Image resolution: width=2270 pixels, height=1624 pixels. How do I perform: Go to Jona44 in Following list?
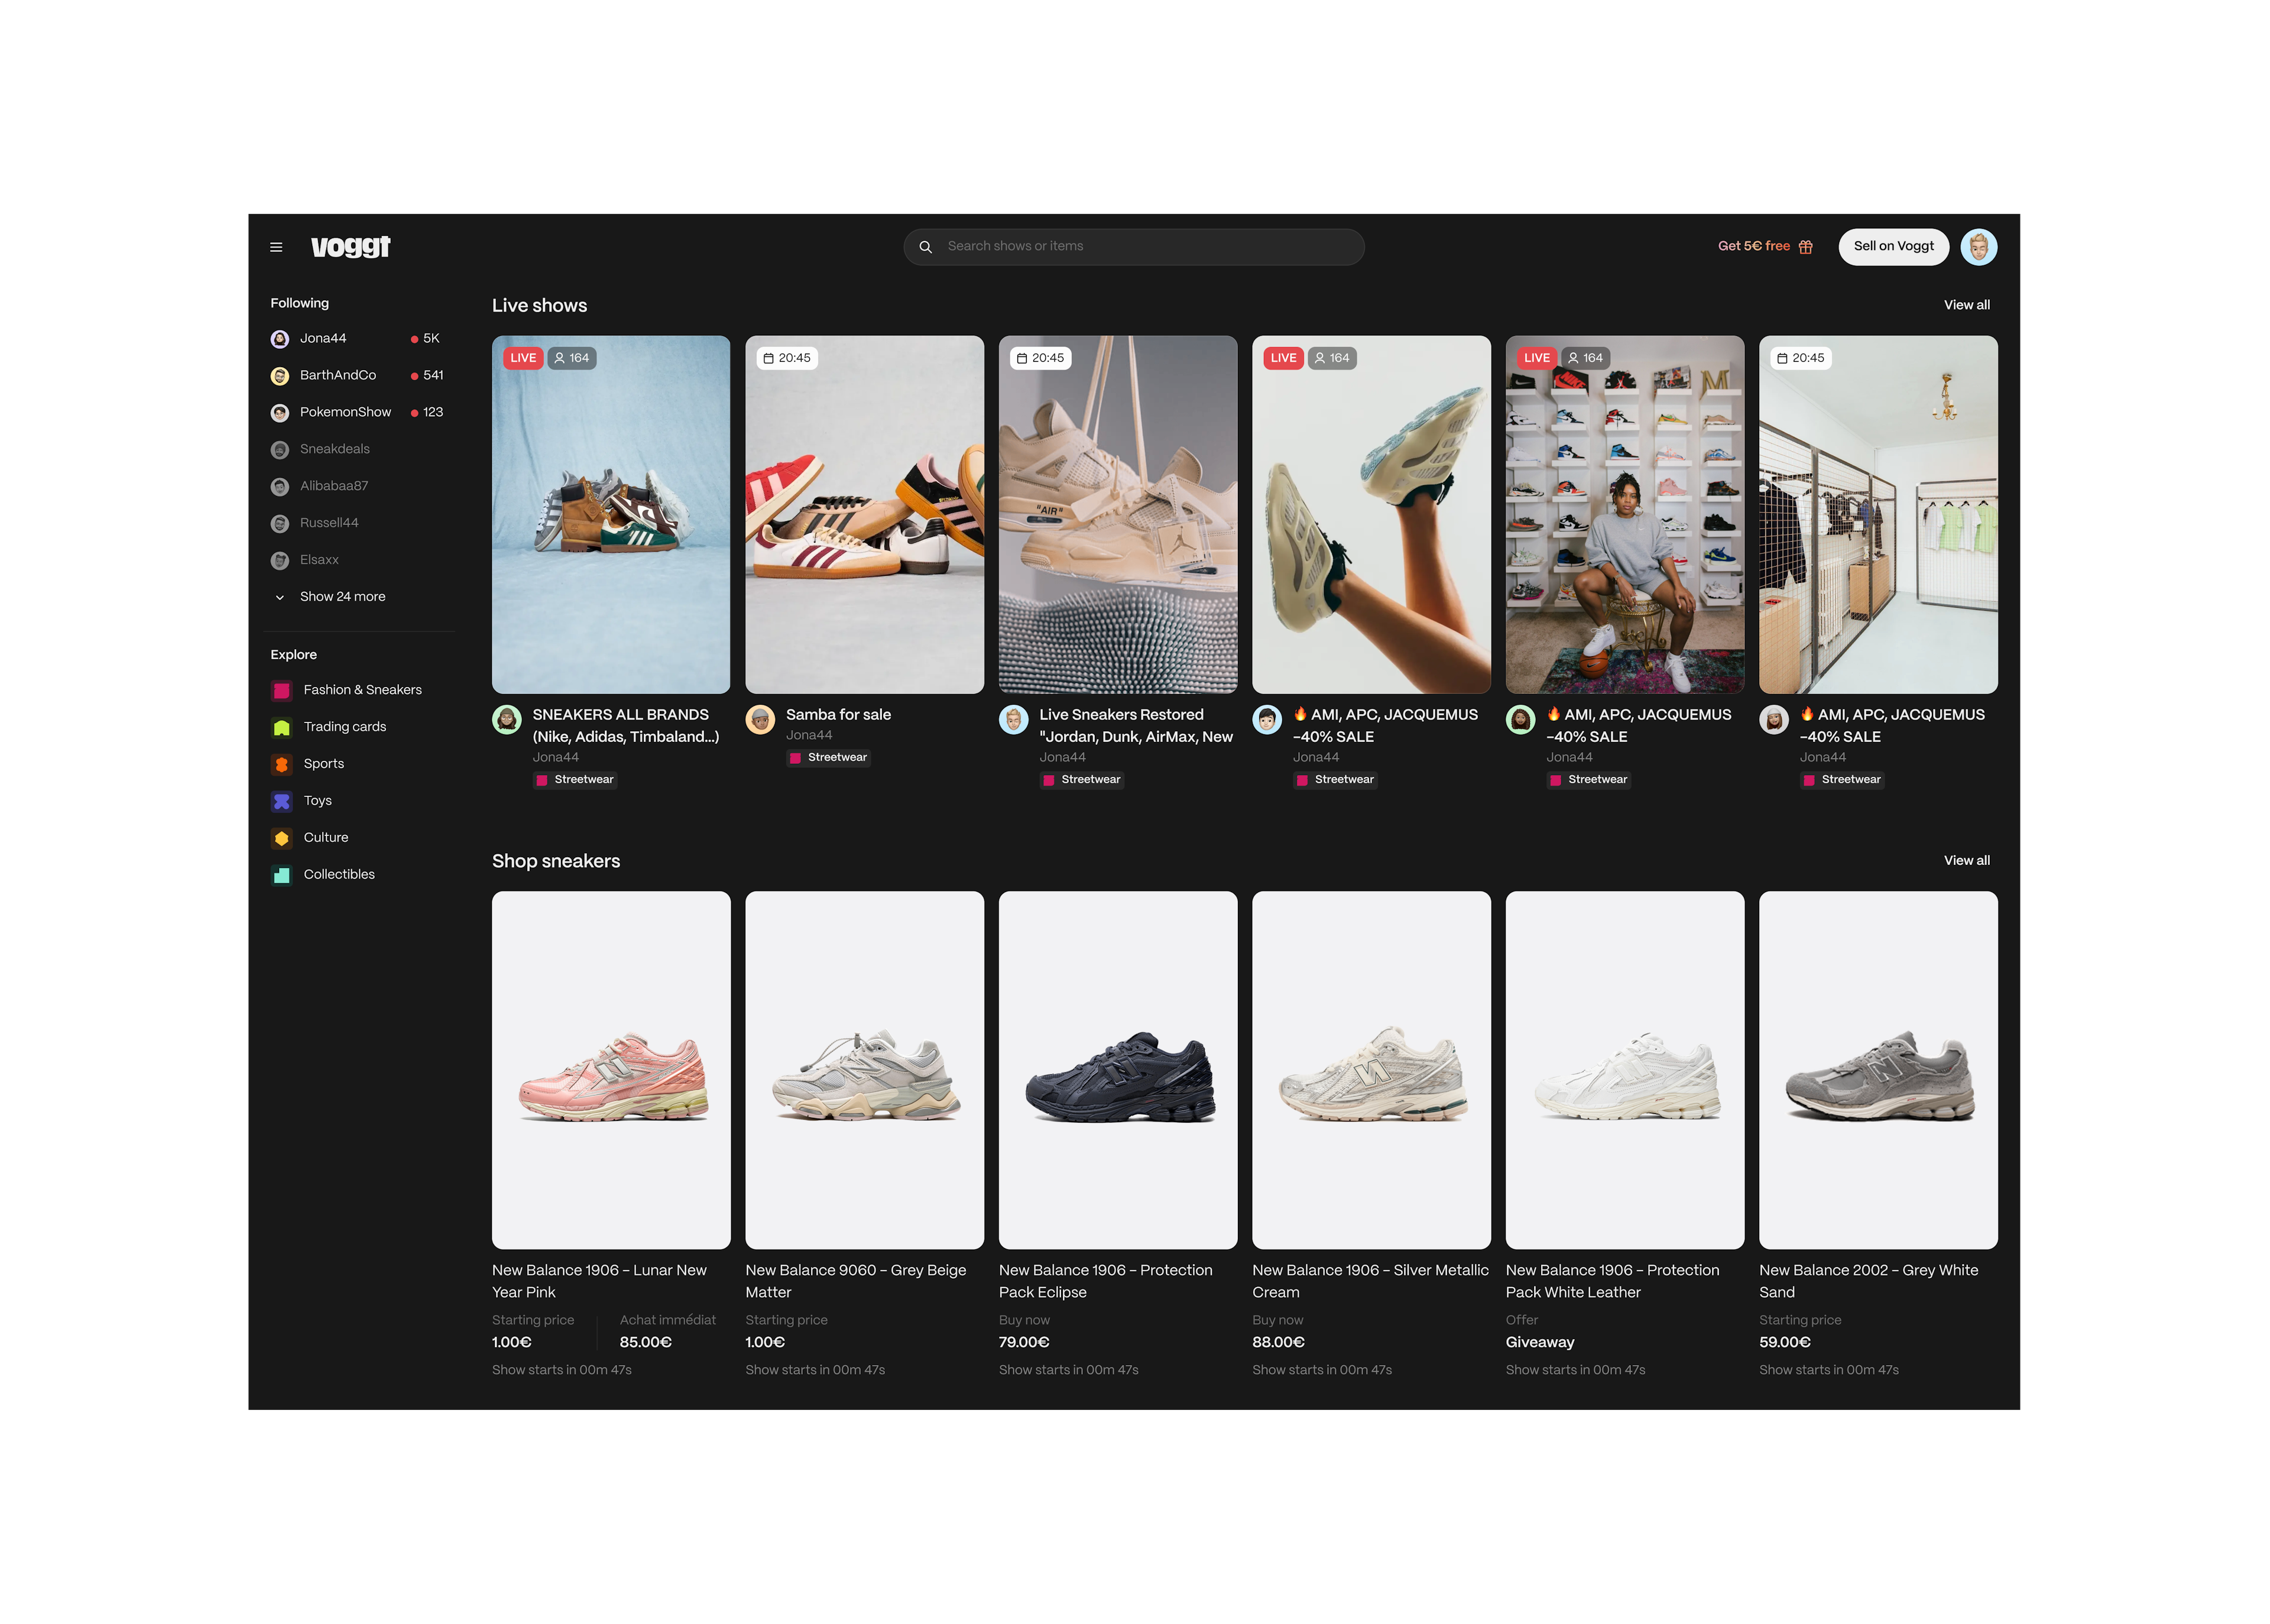click(x=322, y=339)
